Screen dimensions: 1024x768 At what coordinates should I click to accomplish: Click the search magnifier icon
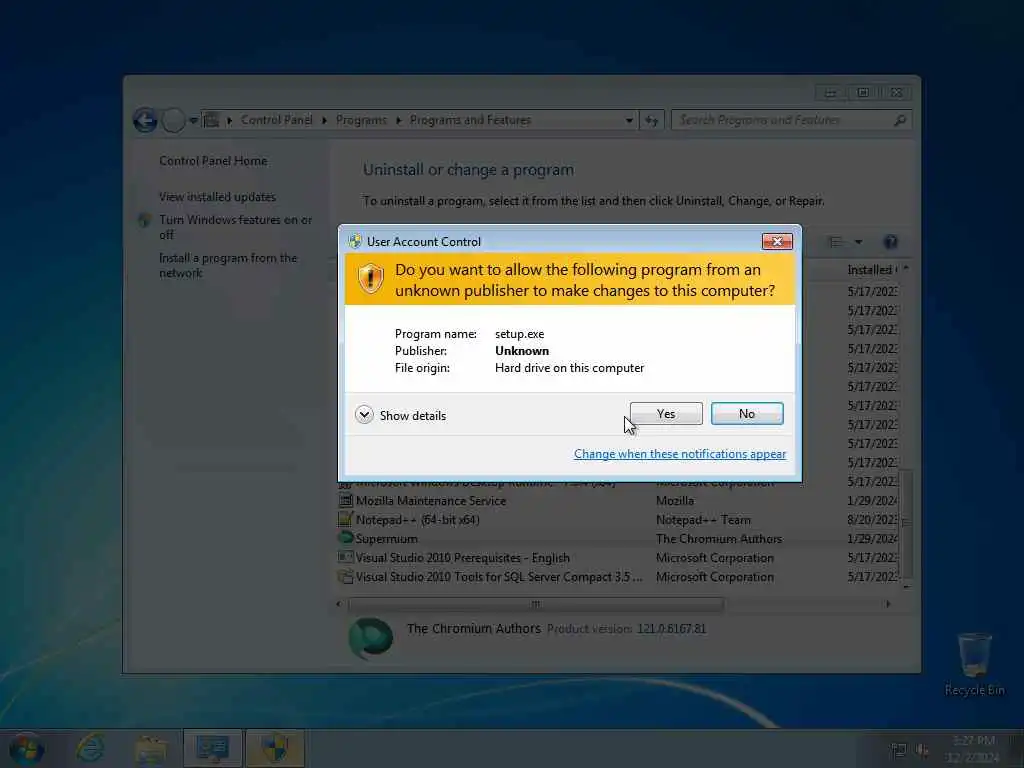[900, 120]
